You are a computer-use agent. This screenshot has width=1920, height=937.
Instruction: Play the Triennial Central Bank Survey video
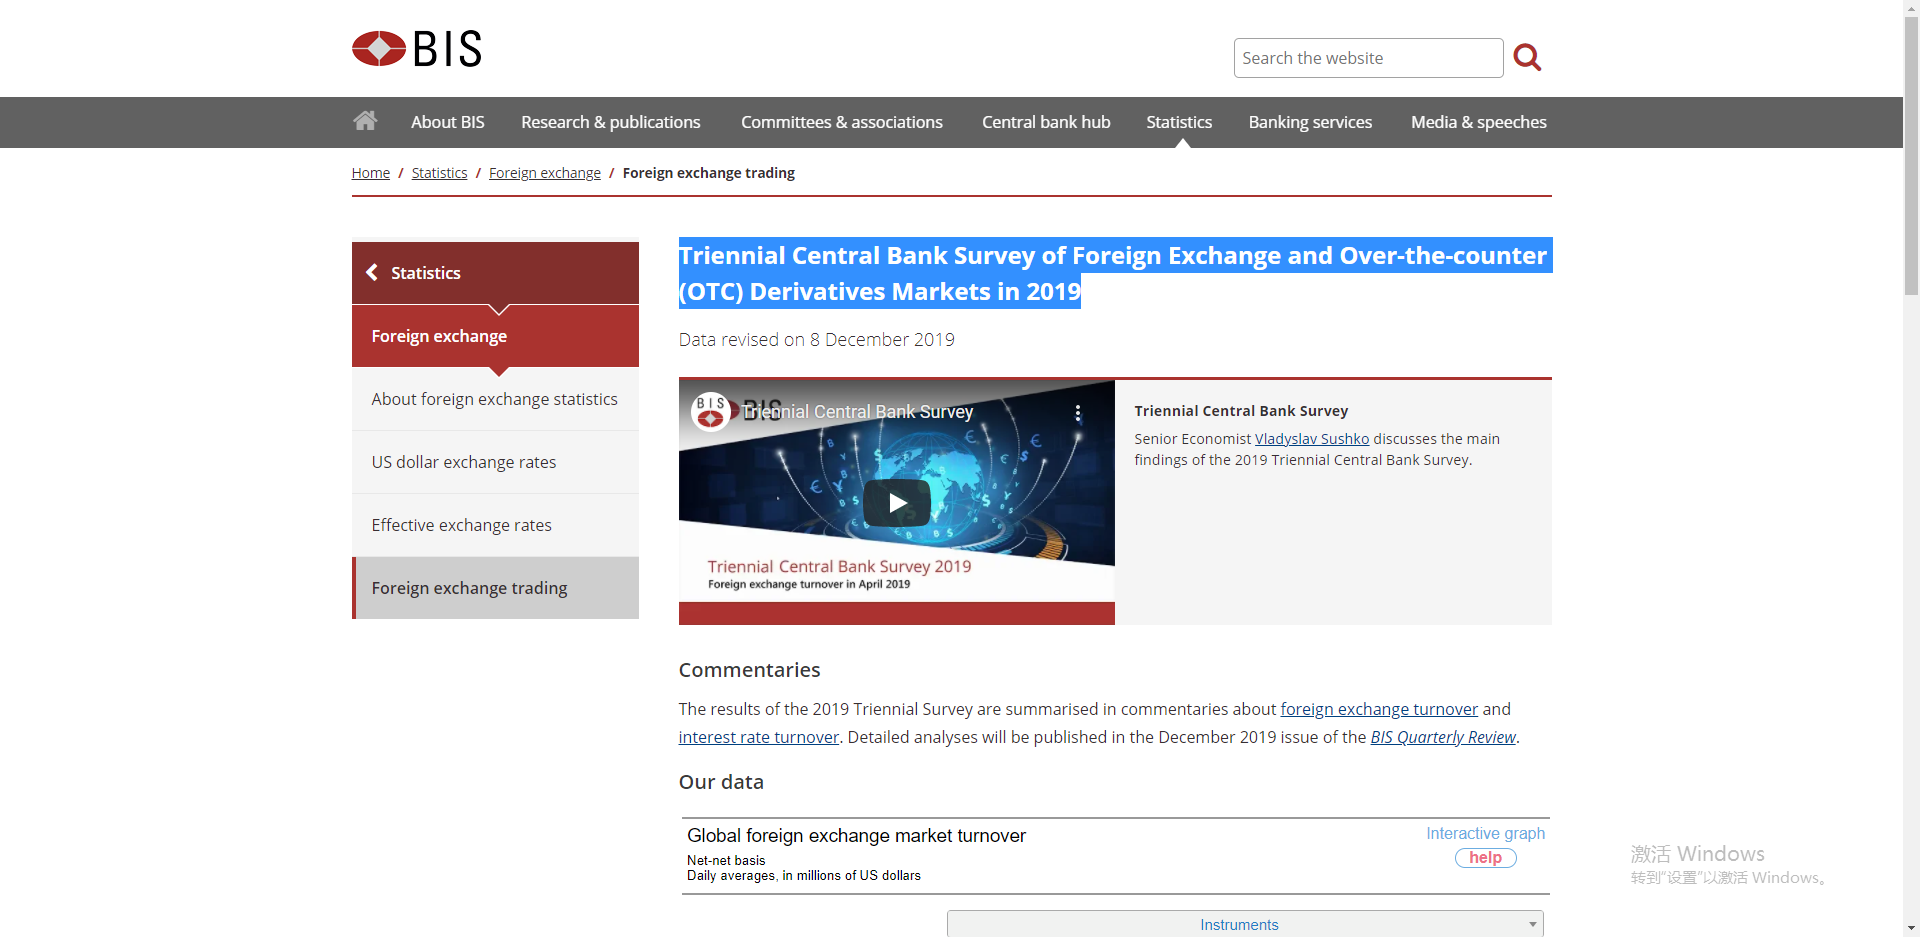tap(896, 502)
